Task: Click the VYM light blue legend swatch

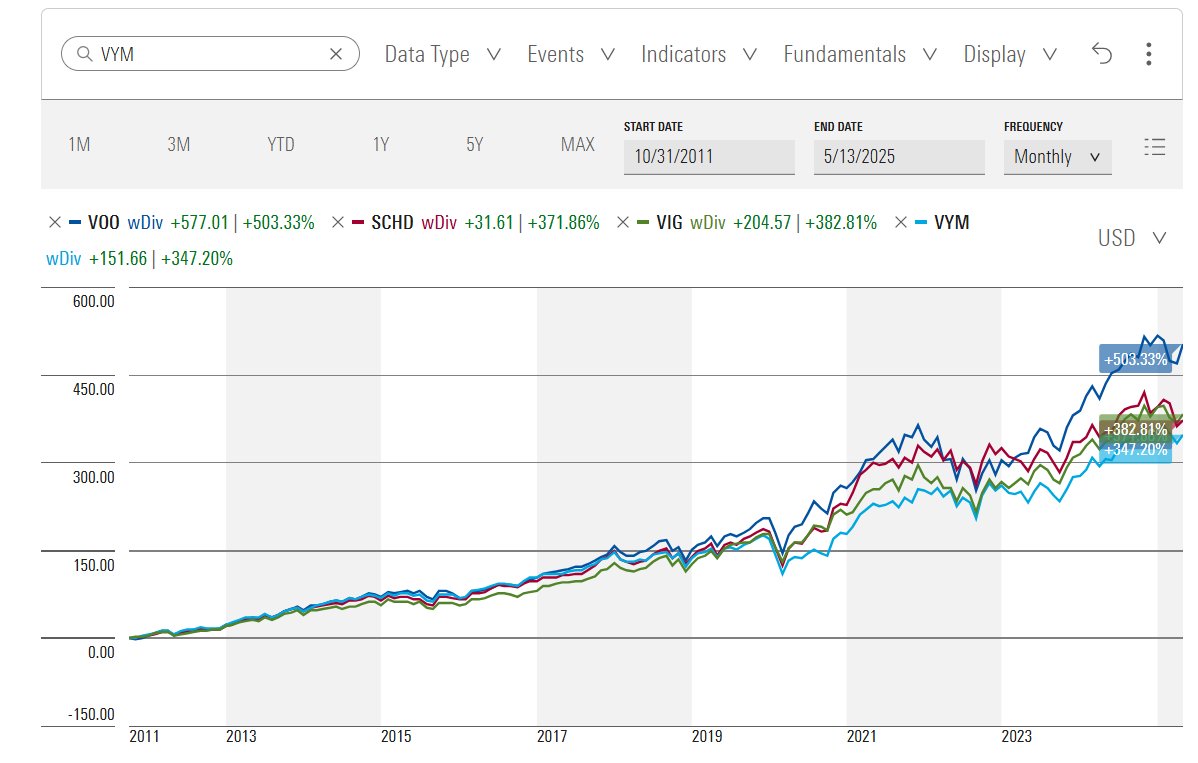Action: point(921,222)
